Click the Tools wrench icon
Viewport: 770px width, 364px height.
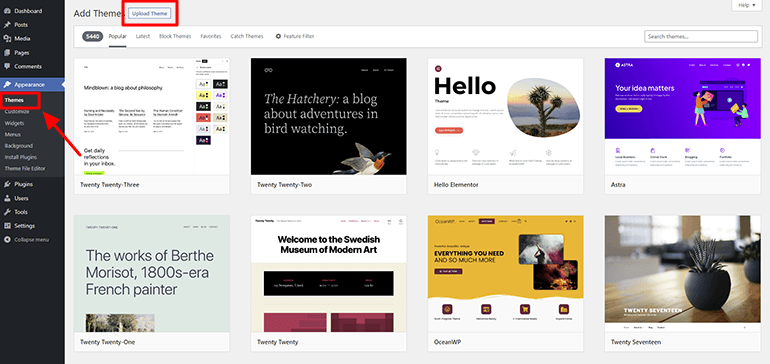point(7,212)
